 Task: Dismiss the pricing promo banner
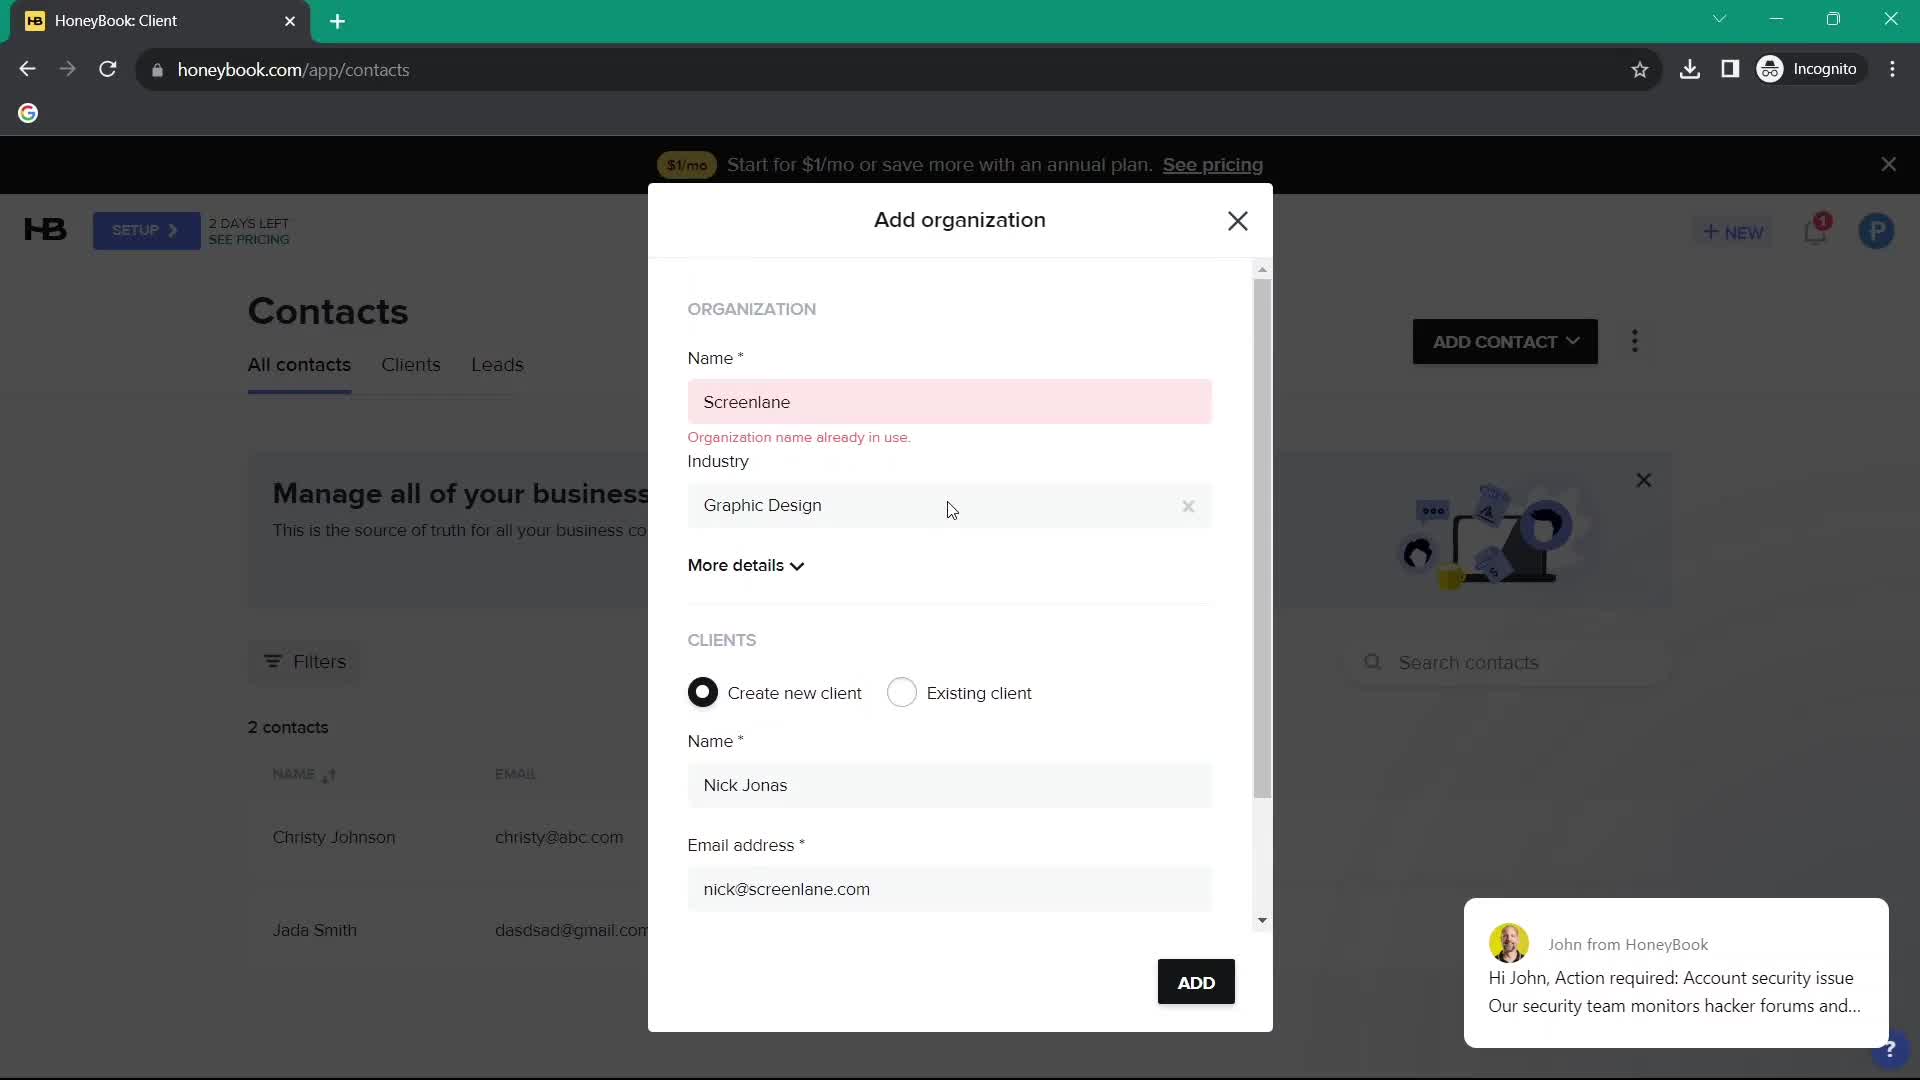(x=1888, y=164)
